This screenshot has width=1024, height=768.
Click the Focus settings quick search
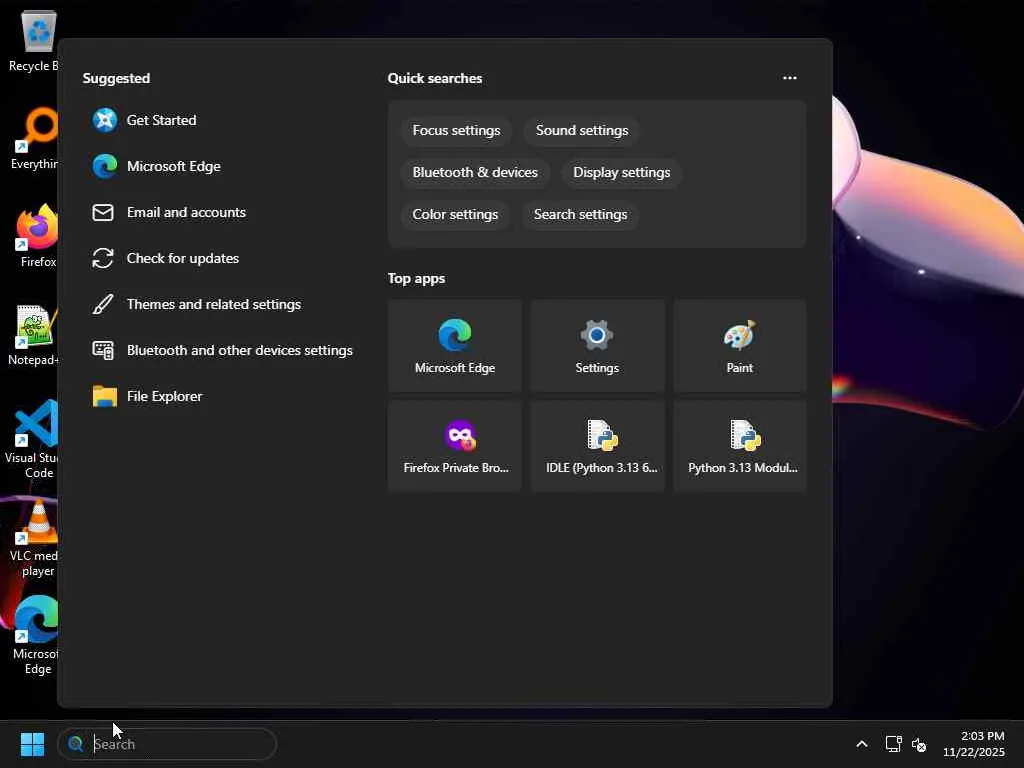click(x=456, y=131)
